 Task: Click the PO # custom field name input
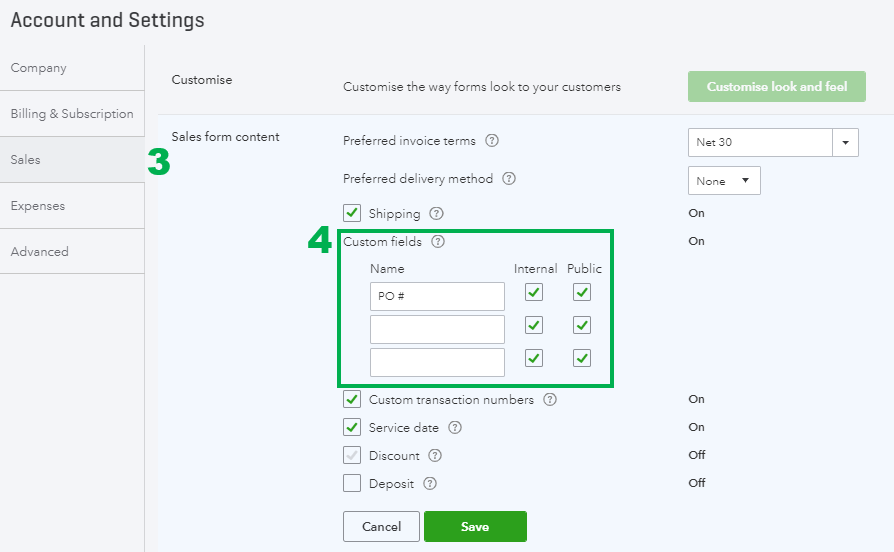tap(437, 296)
